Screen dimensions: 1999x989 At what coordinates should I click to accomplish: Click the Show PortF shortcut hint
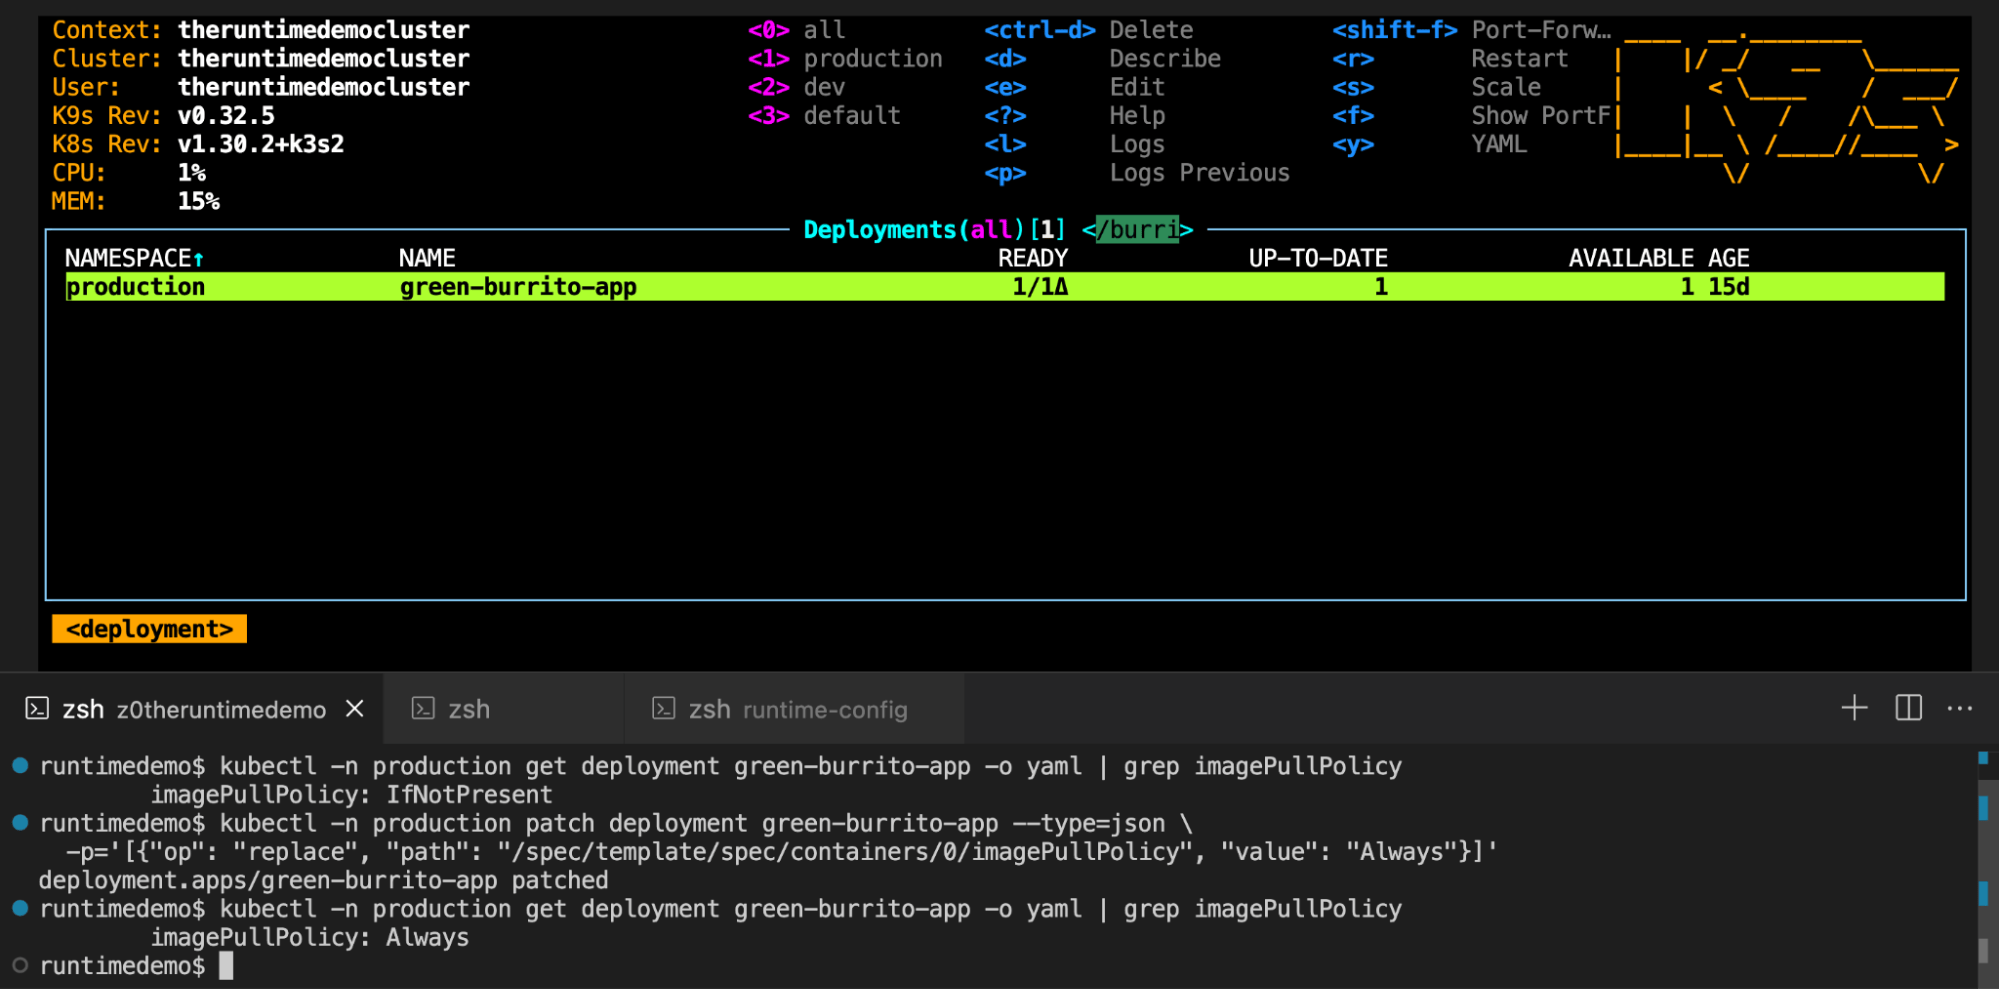coord(1541,115)
